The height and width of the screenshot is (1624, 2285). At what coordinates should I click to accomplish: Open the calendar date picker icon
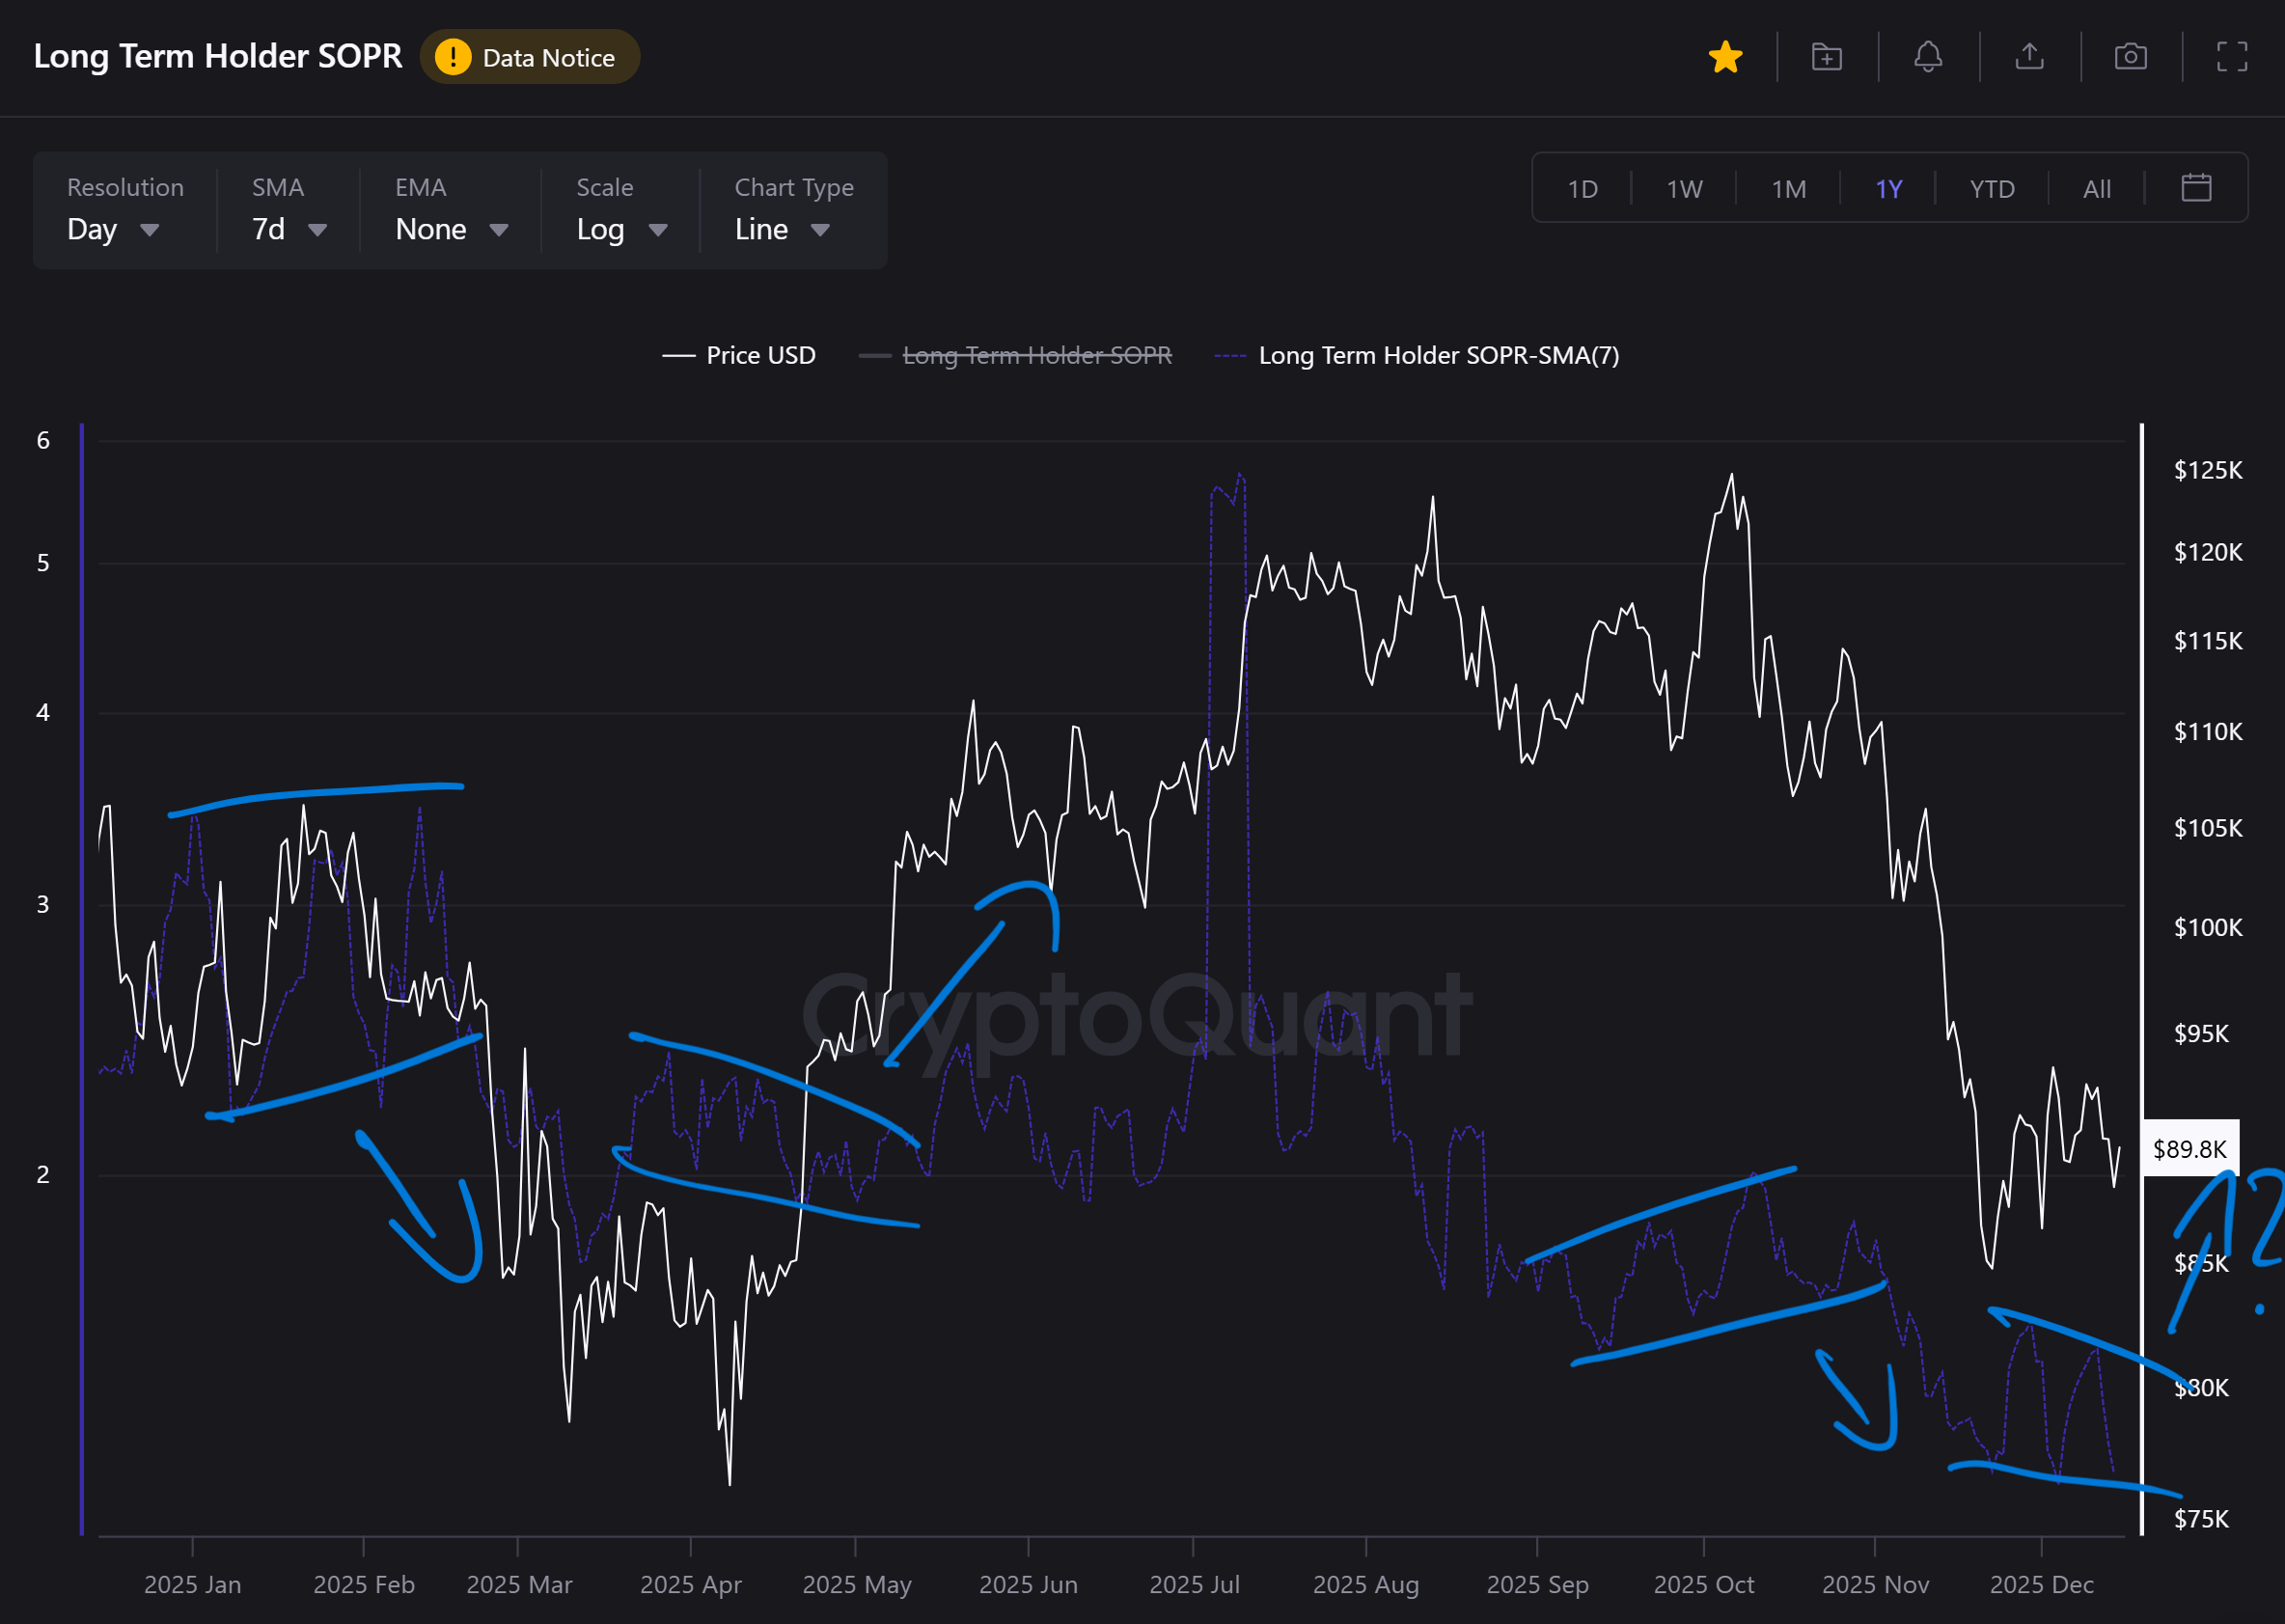coord(2196,188)
